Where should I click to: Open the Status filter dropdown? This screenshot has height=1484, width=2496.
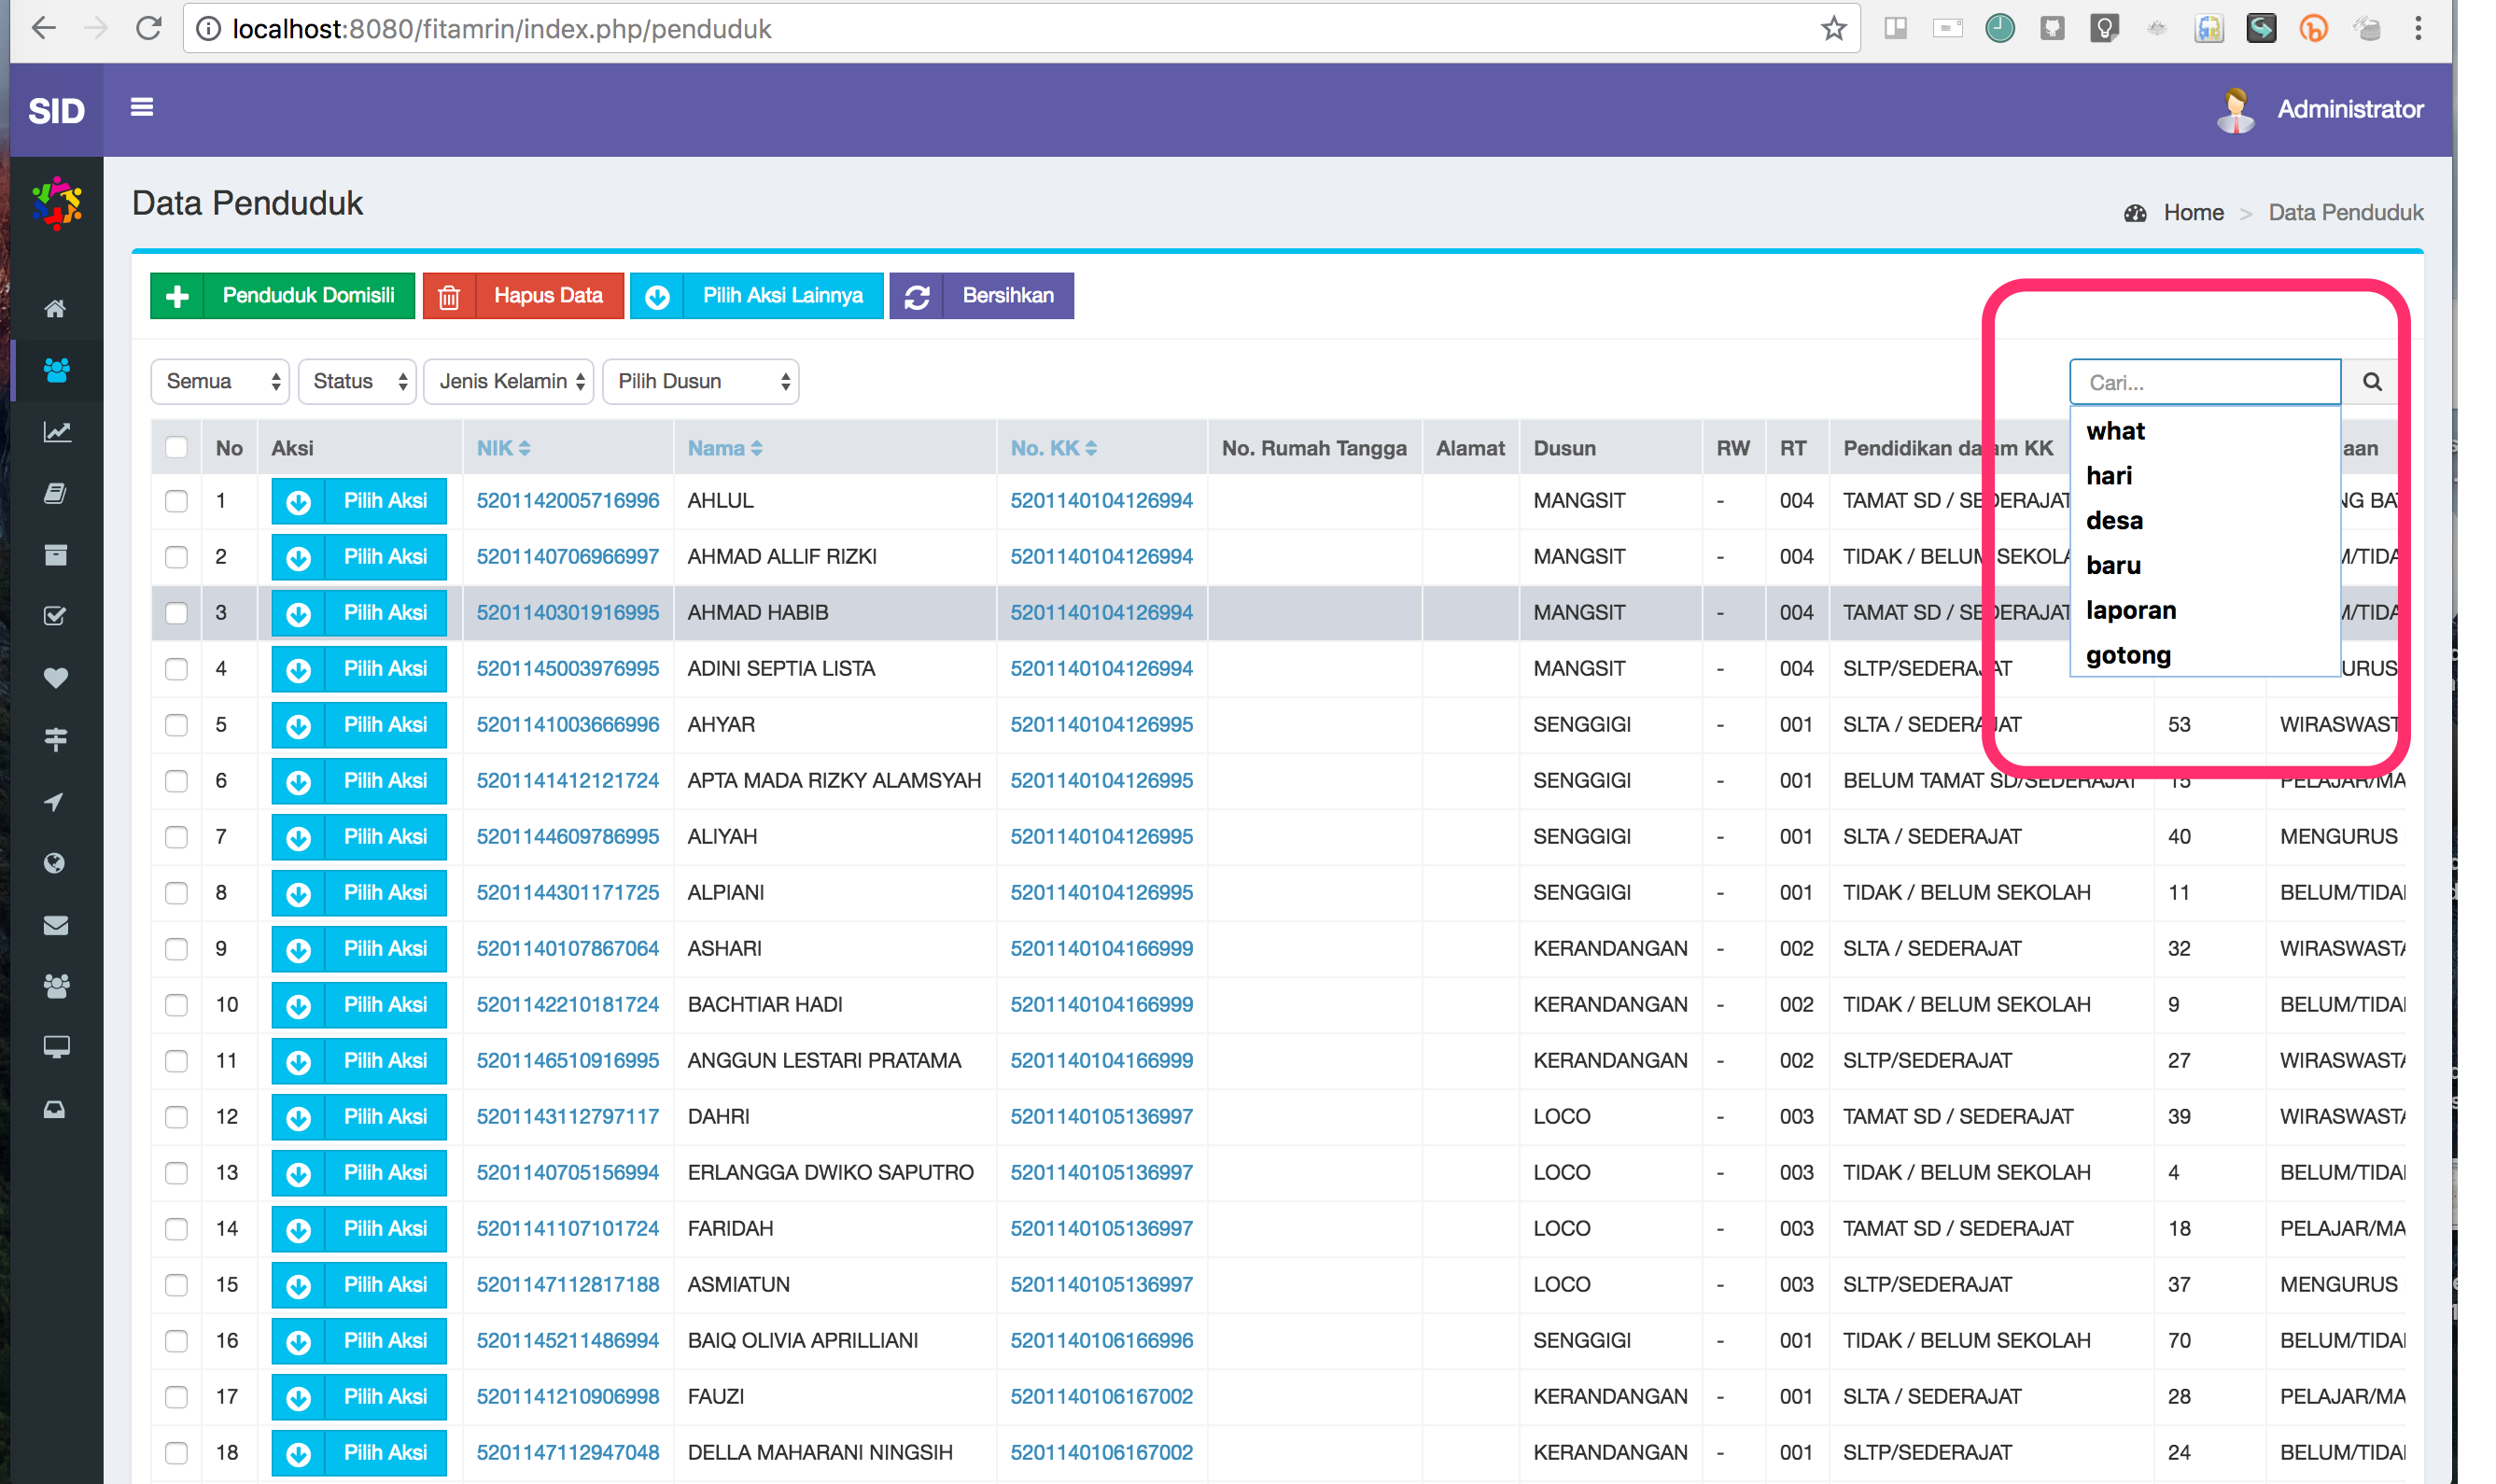click(x=358, y=382)
